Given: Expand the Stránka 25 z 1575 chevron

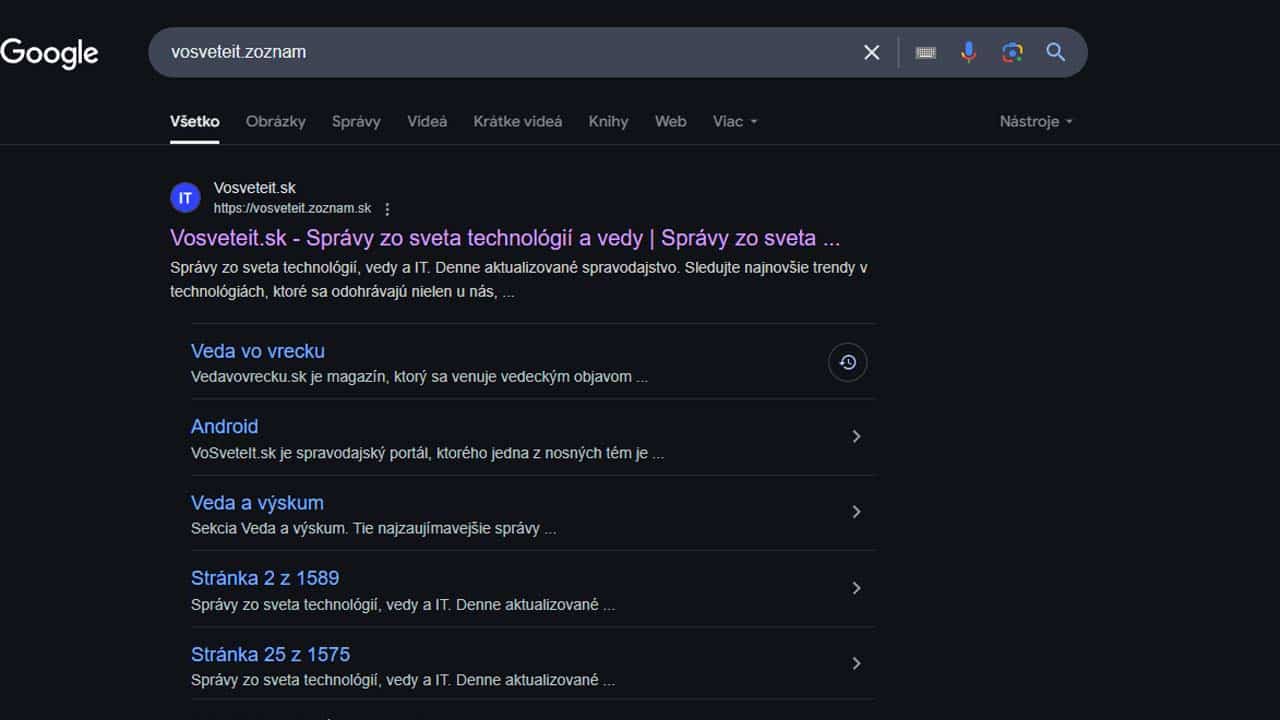Looking at the screenshot, I should point(856,663).
